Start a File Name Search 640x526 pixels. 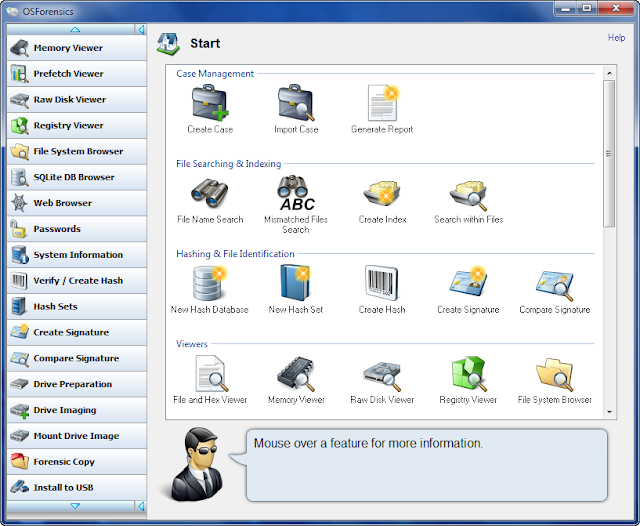(x=210, y=200)
